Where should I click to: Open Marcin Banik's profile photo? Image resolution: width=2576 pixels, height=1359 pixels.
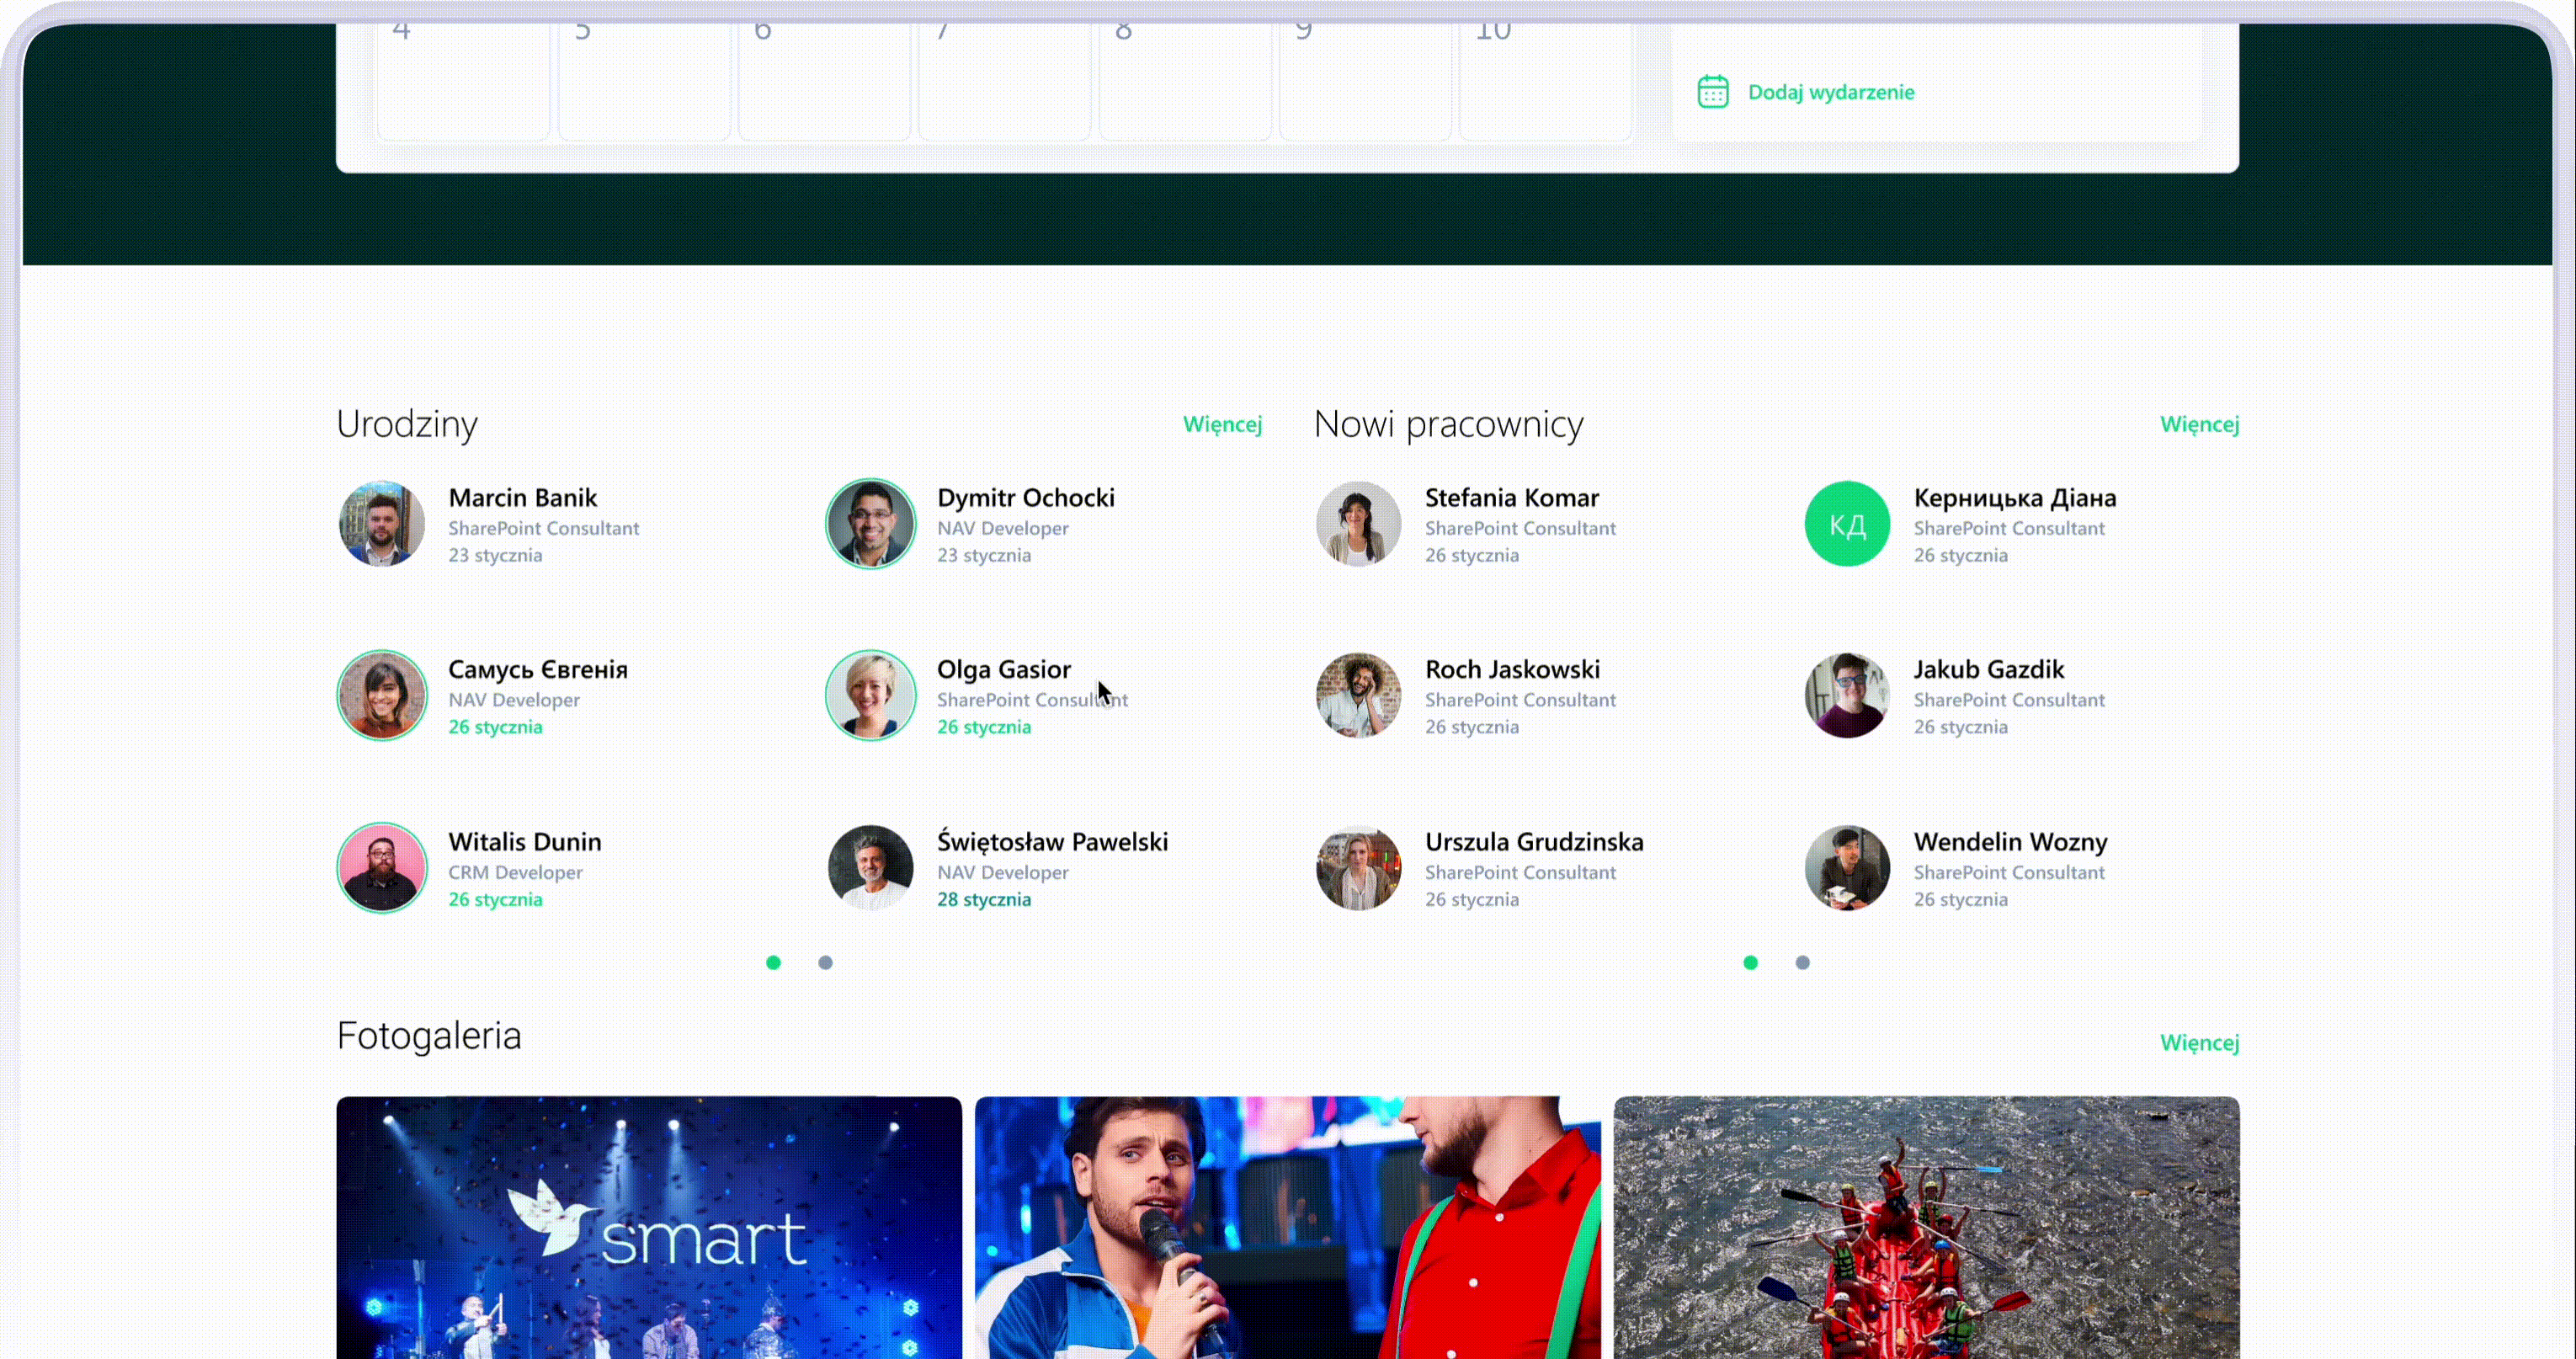pos(381,524)
